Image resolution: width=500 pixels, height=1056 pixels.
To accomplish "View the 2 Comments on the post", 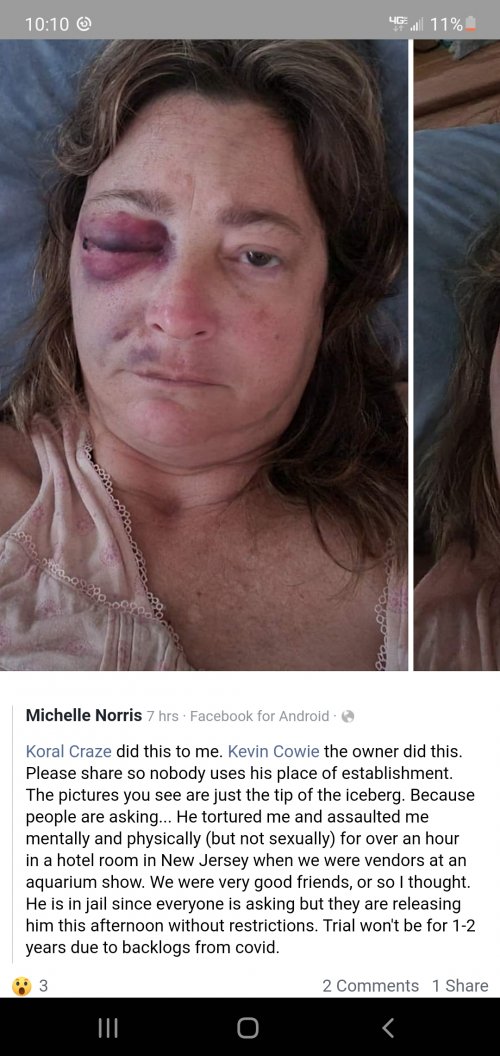I will click(x=371, y=986).
